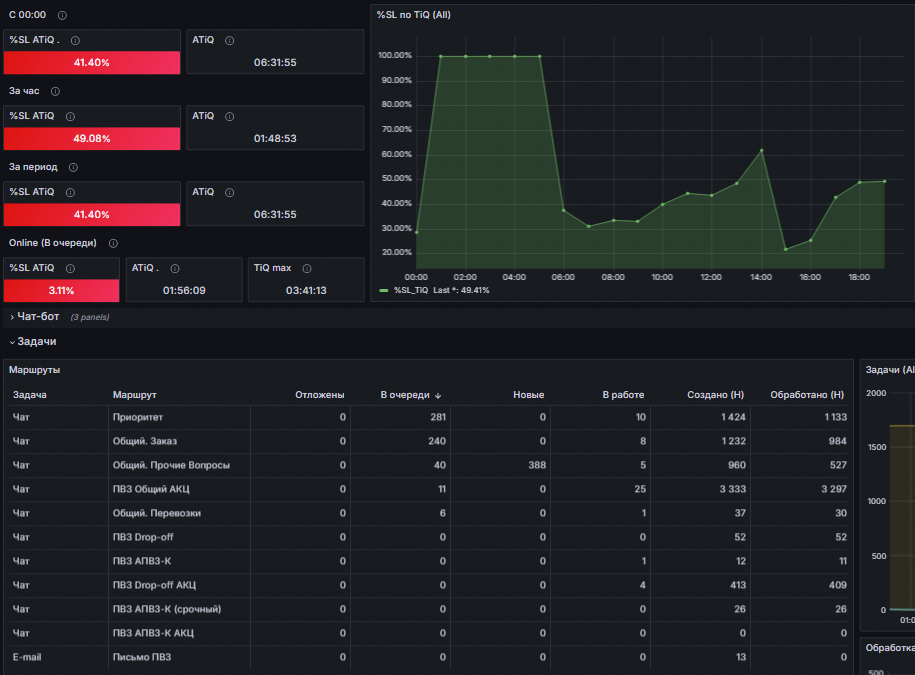The height and width of the screenshot is (675, 915).
Task: Click the 62% peak point at 14:00
Action: (762, 151)
